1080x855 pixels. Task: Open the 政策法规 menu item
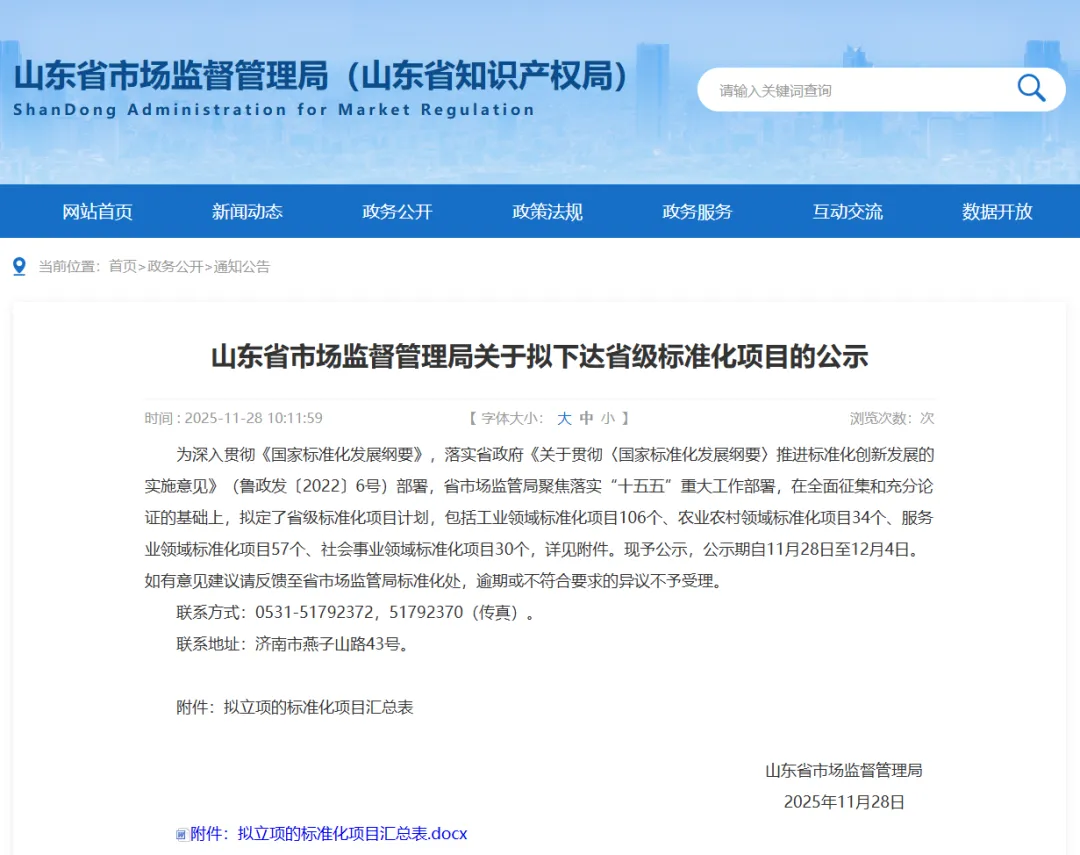pos(547,212)
